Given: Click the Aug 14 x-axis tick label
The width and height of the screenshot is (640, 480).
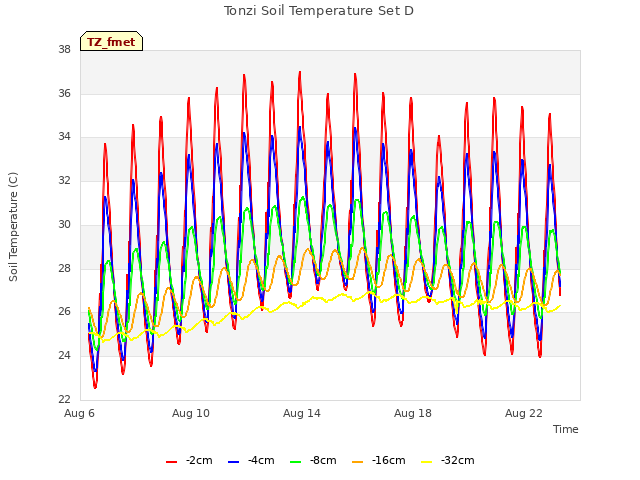Looking at the screenshot, I should click(x=302, y=413).
